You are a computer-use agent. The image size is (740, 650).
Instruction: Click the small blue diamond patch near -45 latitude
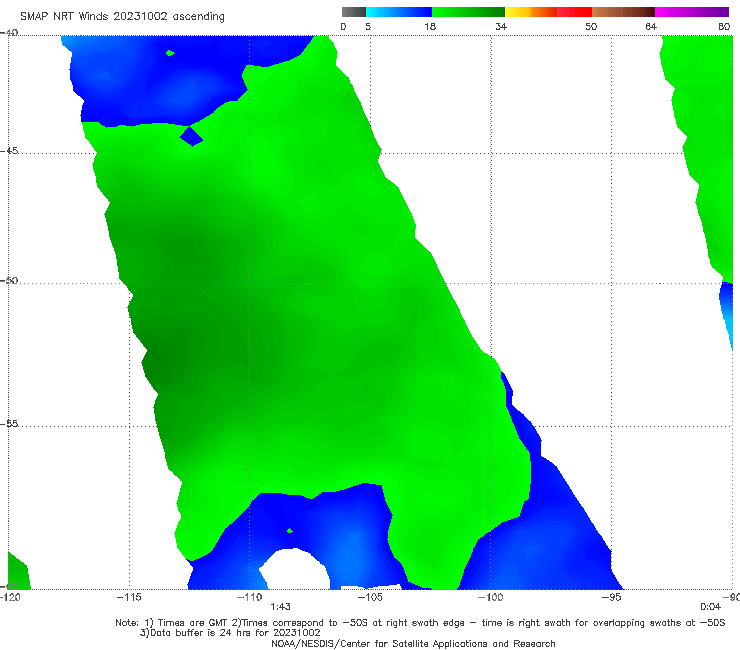(191, 136)
